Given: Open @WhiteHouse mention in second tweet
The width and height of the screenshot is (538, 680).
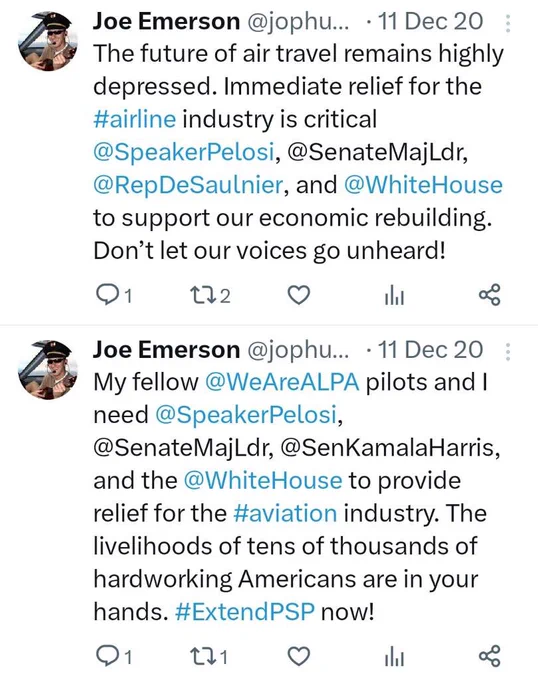Looking at the screenshot, I should click(x=263, y=481).
